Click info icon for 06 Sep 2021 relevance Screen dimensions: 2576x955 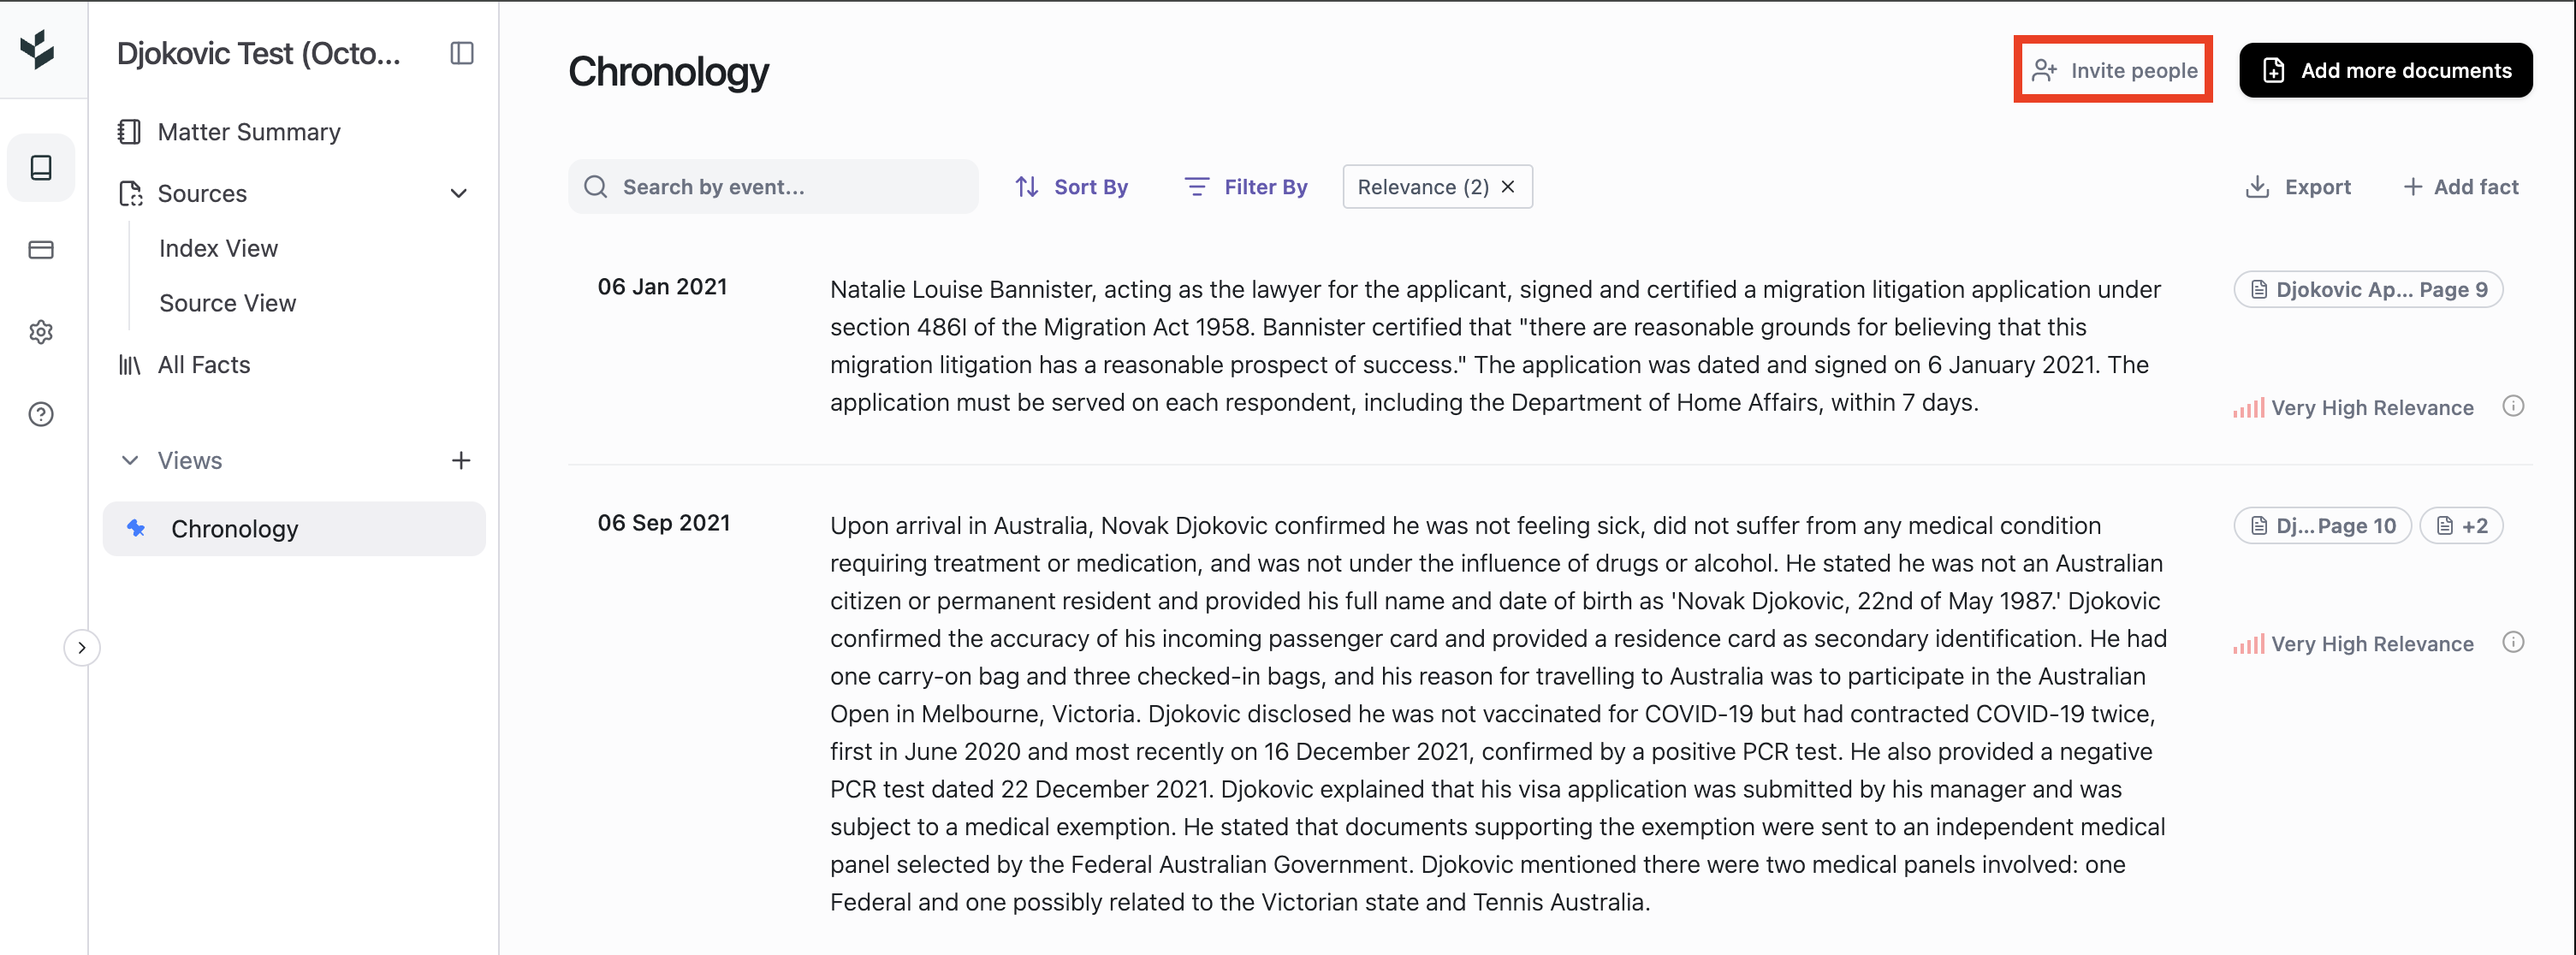pyautogui.click(x=2513, y=642)
